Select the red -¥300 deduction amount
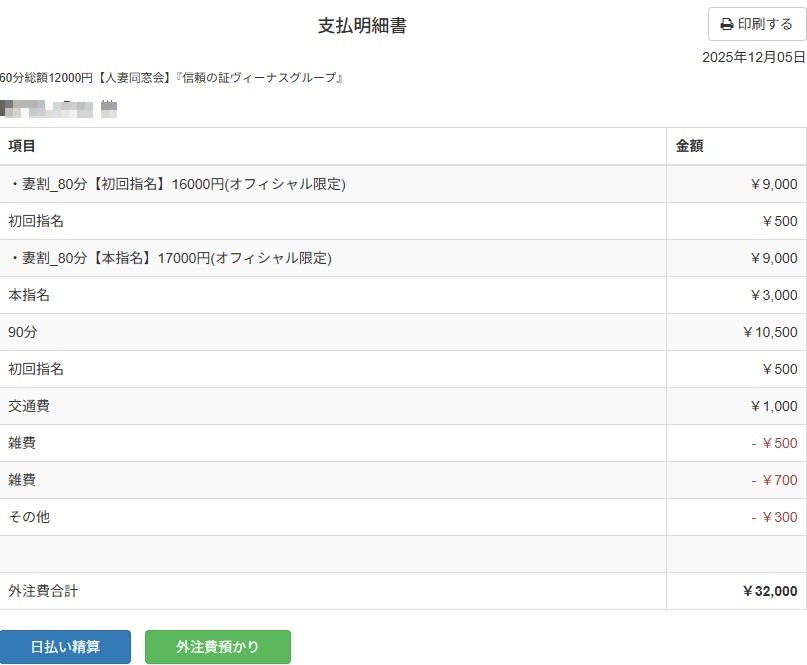This screenshot has width=807, height=665. coord(774,517)
